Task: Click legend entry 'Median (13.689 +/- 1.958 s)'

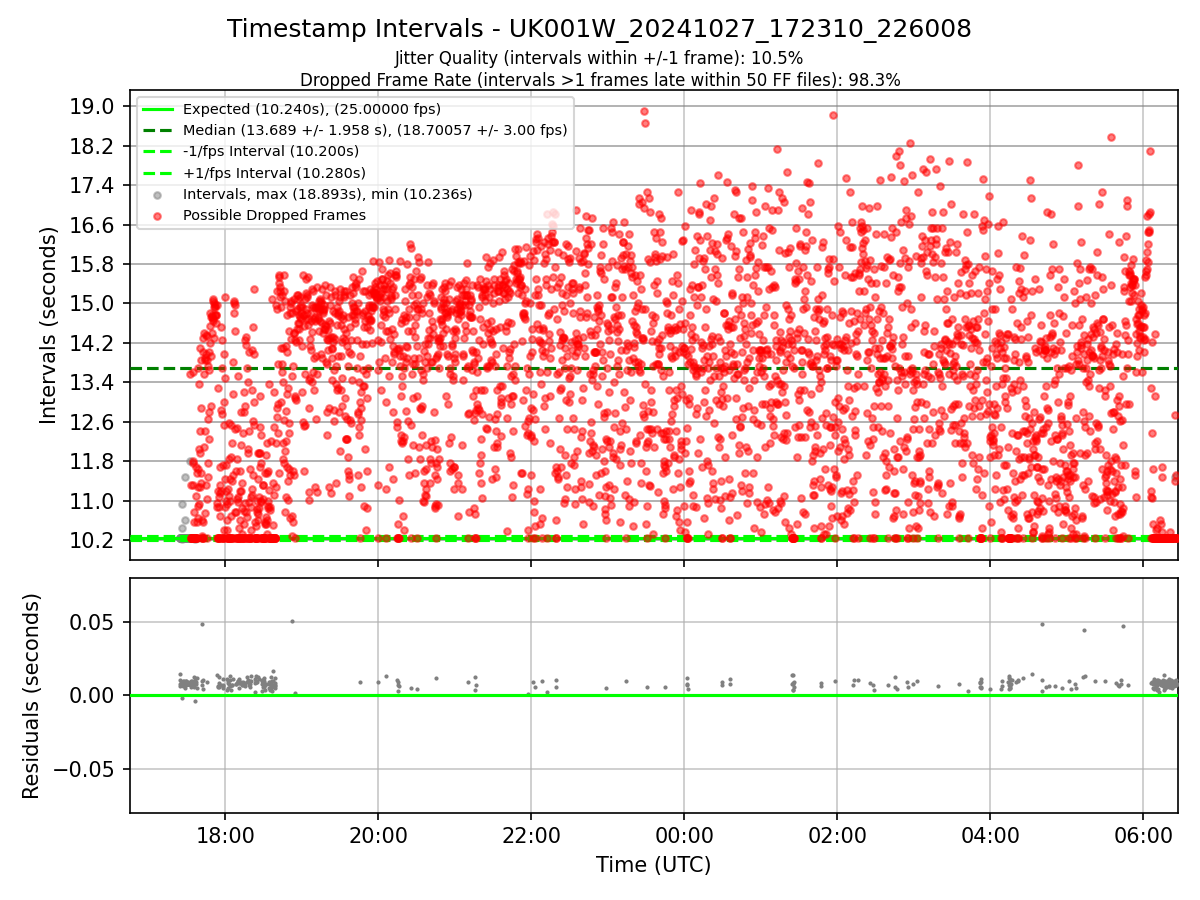Action: pos(375,130)
